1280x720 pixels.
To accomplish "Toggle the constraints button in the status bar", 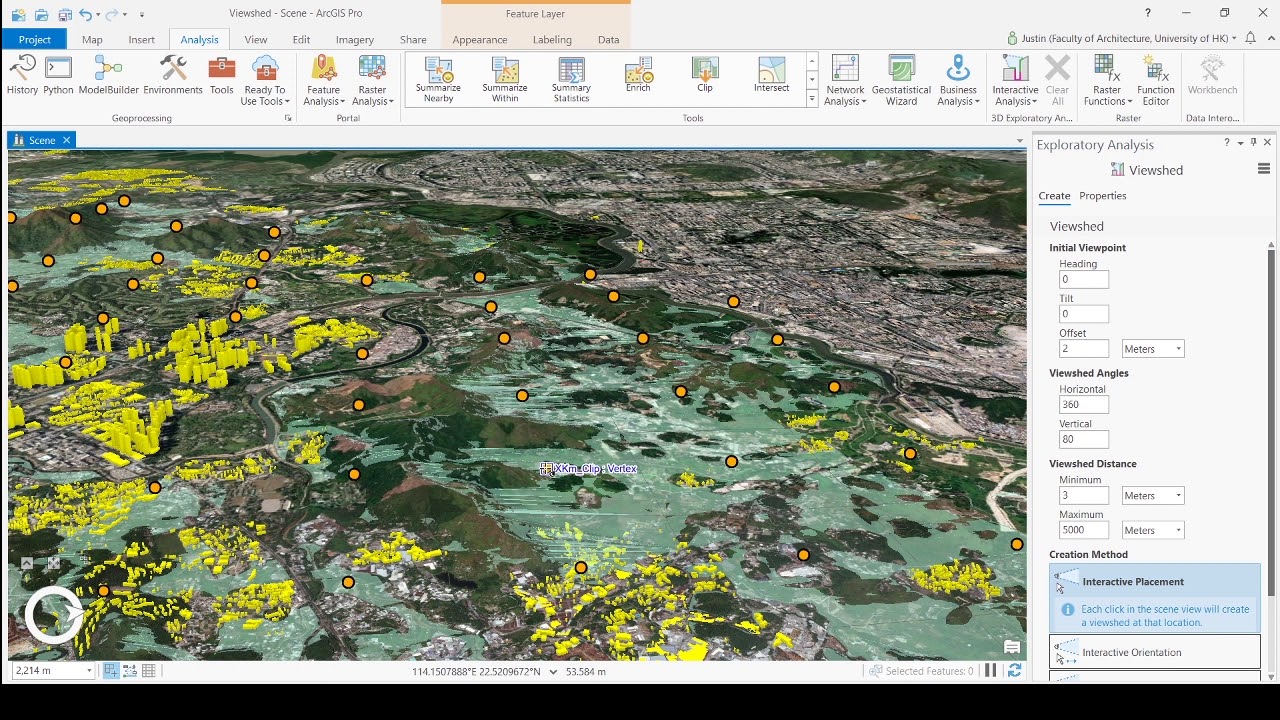I will (x=130, y=671).
